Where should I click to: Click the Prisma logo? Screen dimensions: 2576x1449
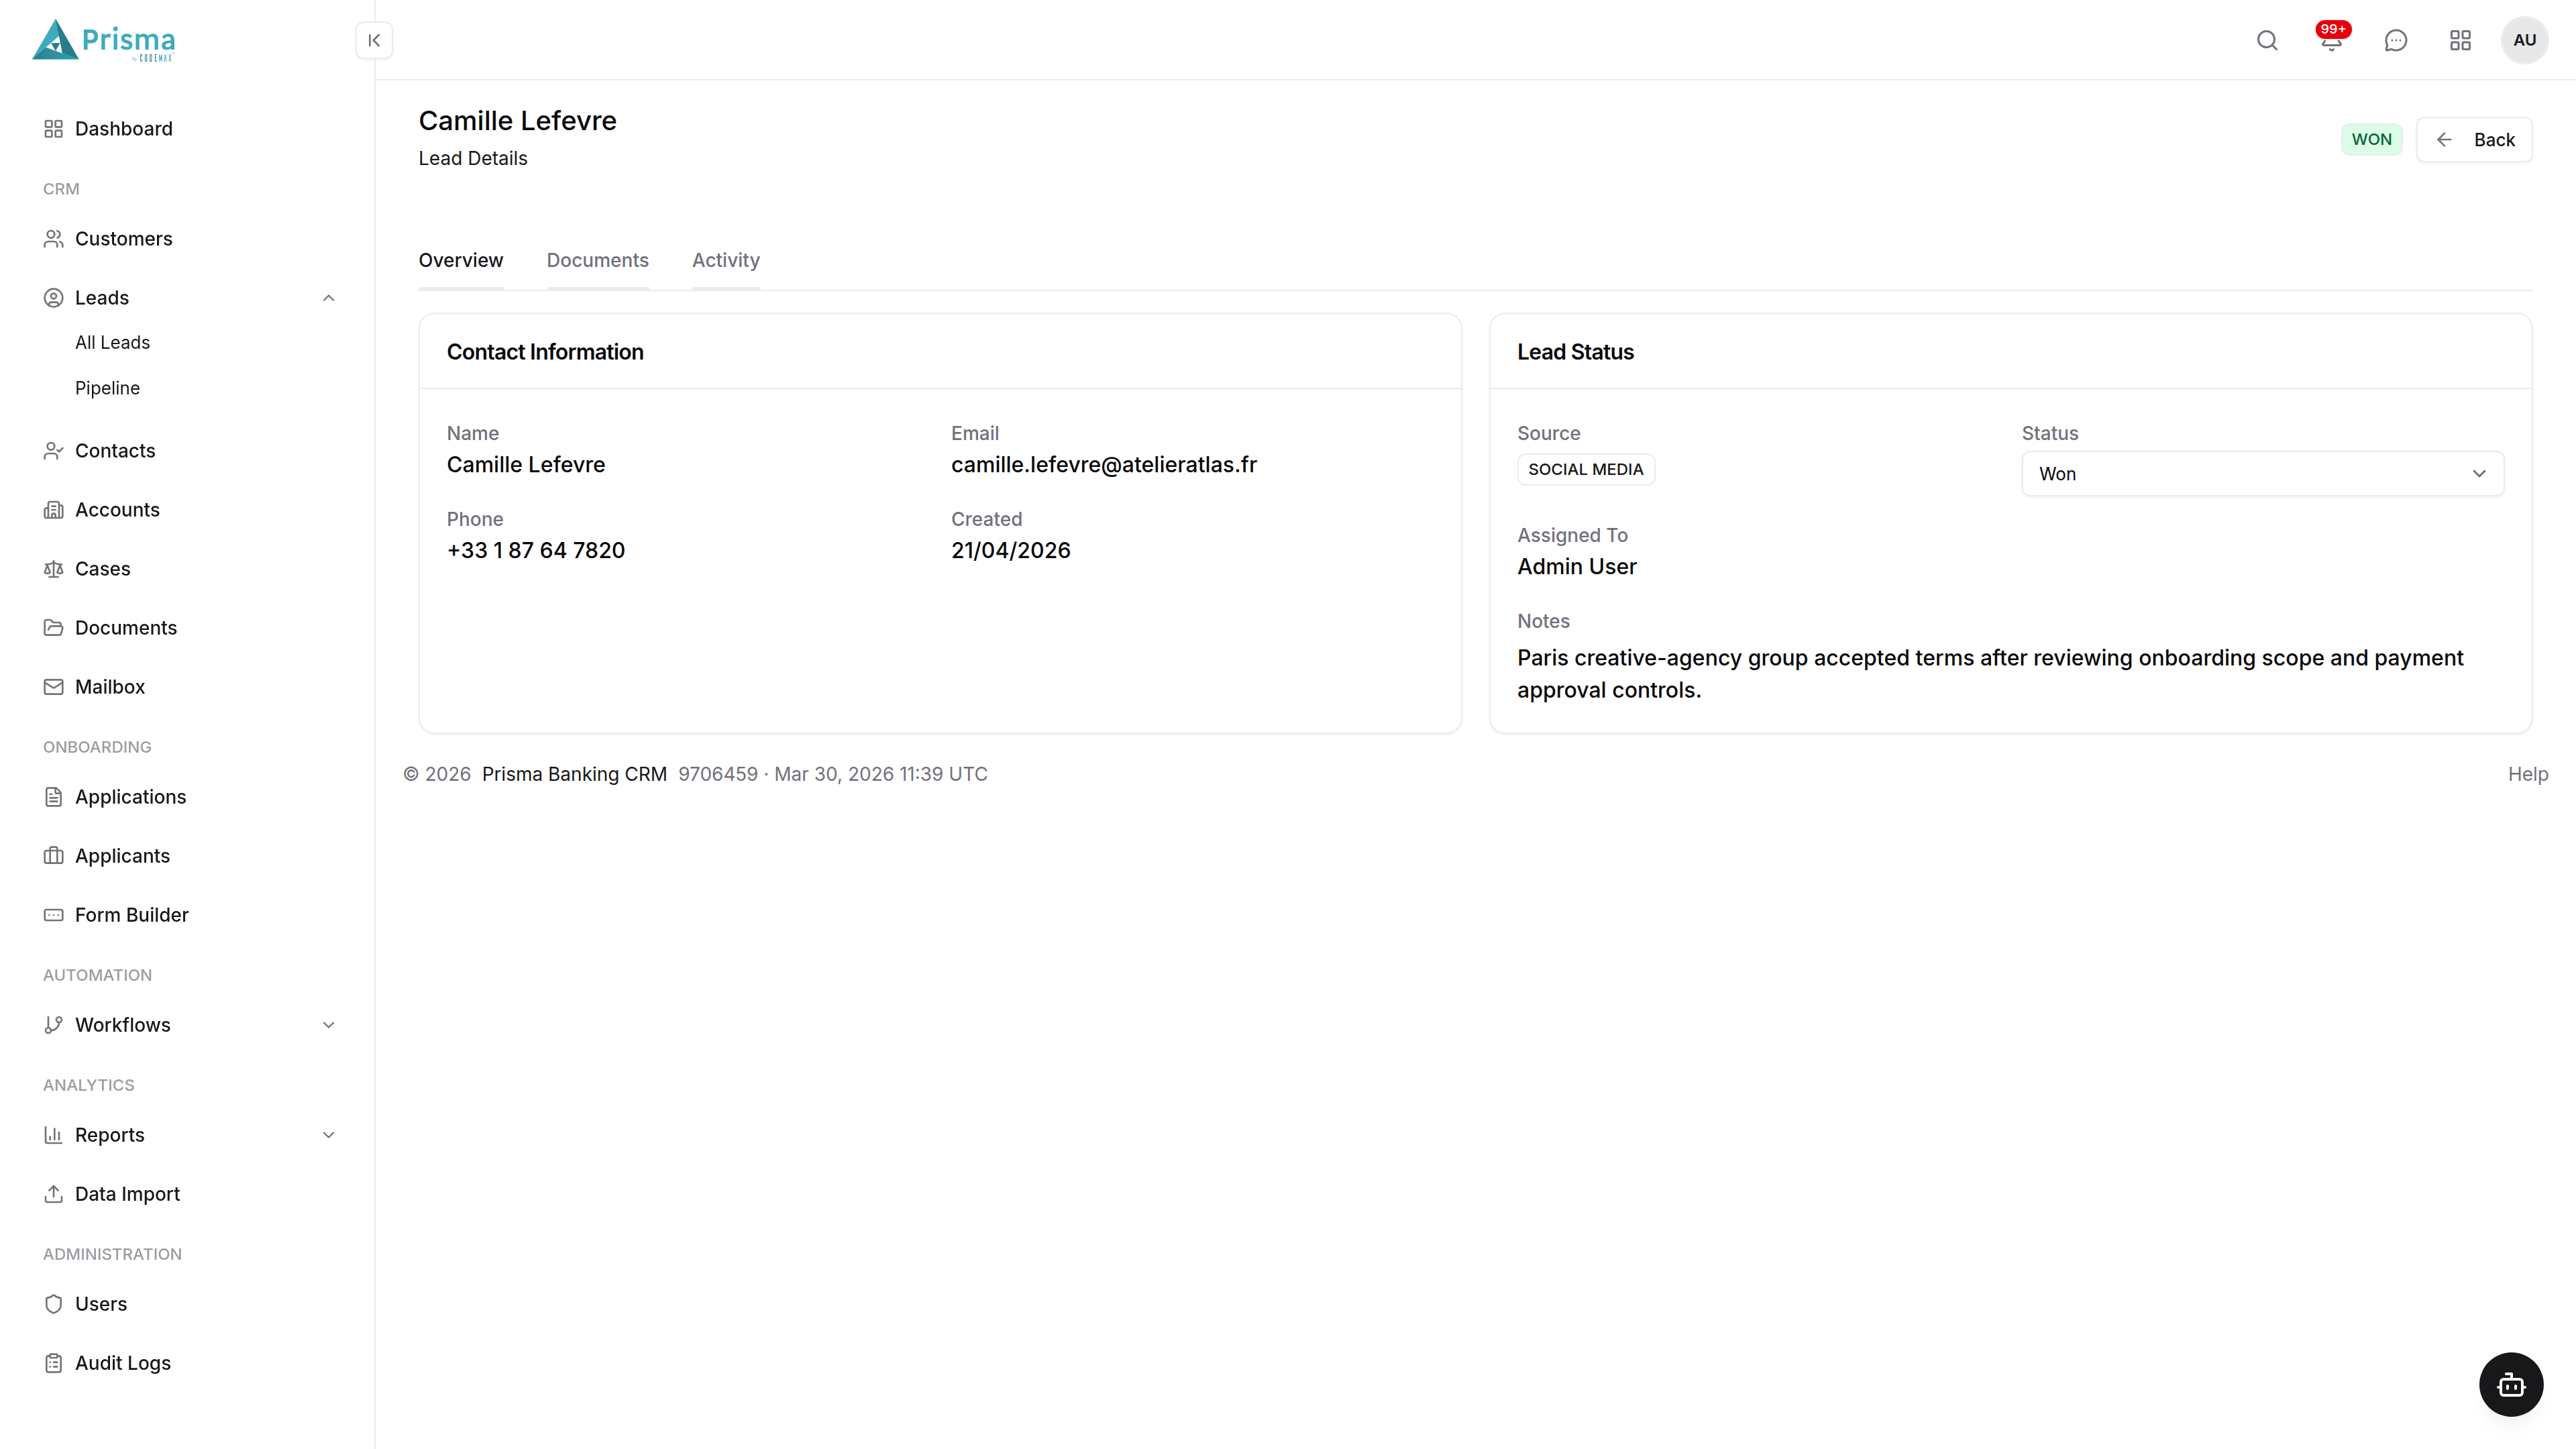coord(104,40)
